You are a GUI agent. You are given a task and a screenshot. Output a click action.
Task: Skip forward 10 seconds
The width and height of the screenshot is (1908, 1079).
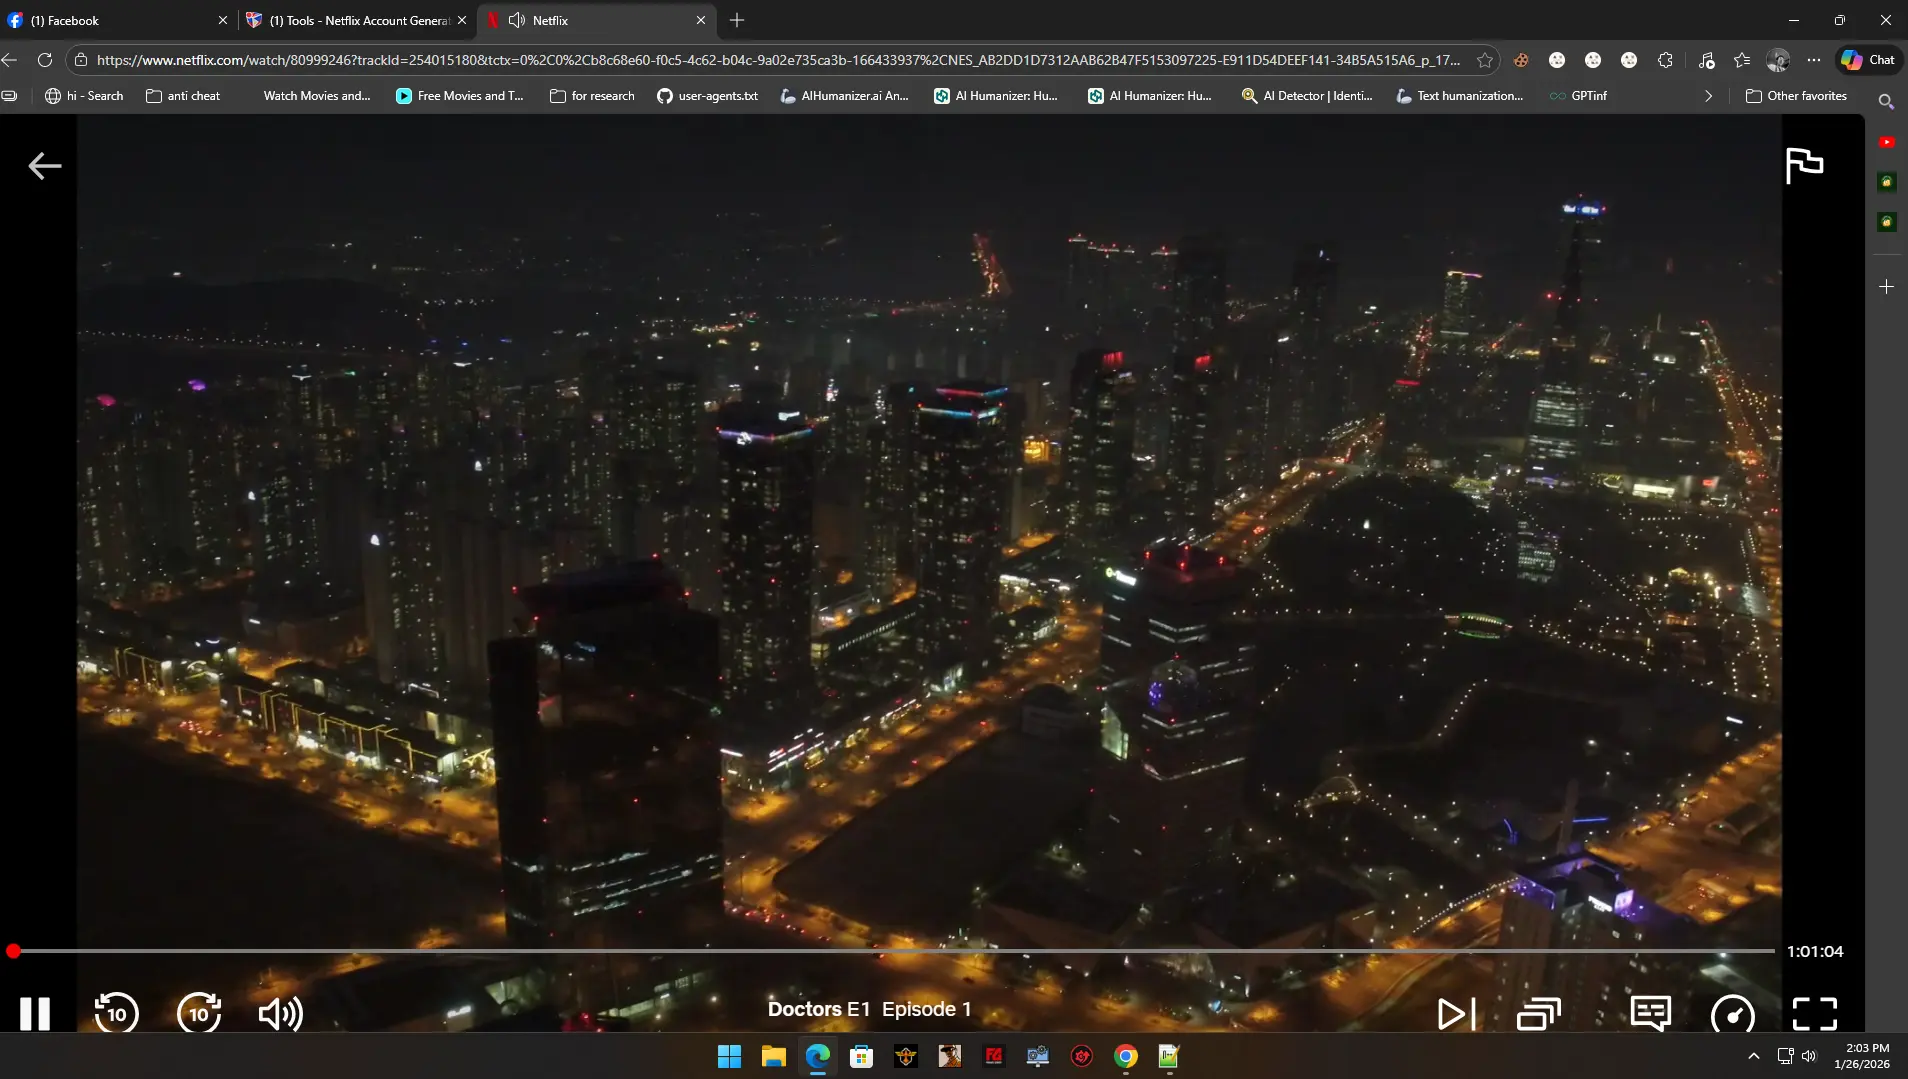pyautogui.click(x=199, y=1013)
